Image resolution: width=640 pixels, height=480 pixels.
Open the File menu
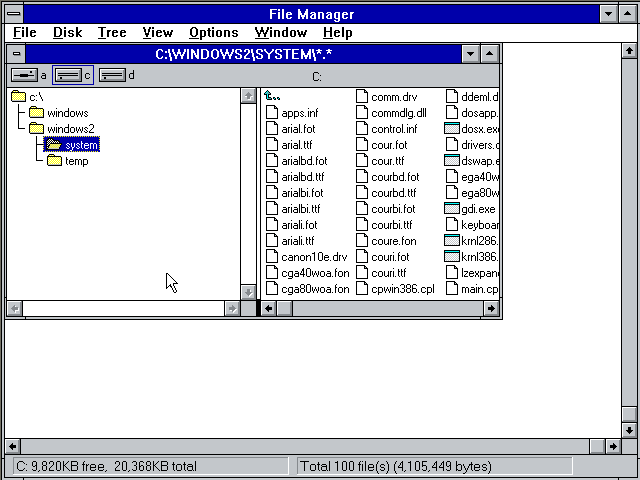(24, 32)
